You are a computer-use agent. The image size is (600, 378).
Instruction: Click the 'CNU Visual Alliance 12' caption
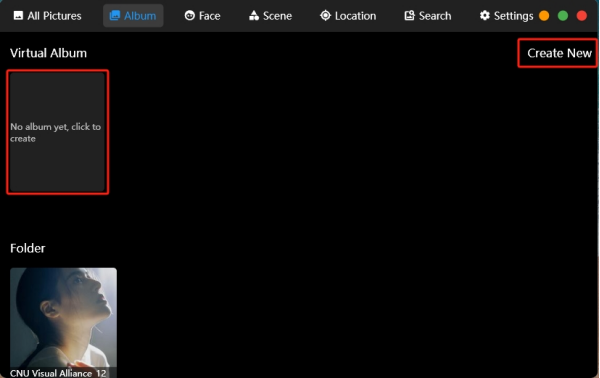pyautogui.click(x=58, y=373)
